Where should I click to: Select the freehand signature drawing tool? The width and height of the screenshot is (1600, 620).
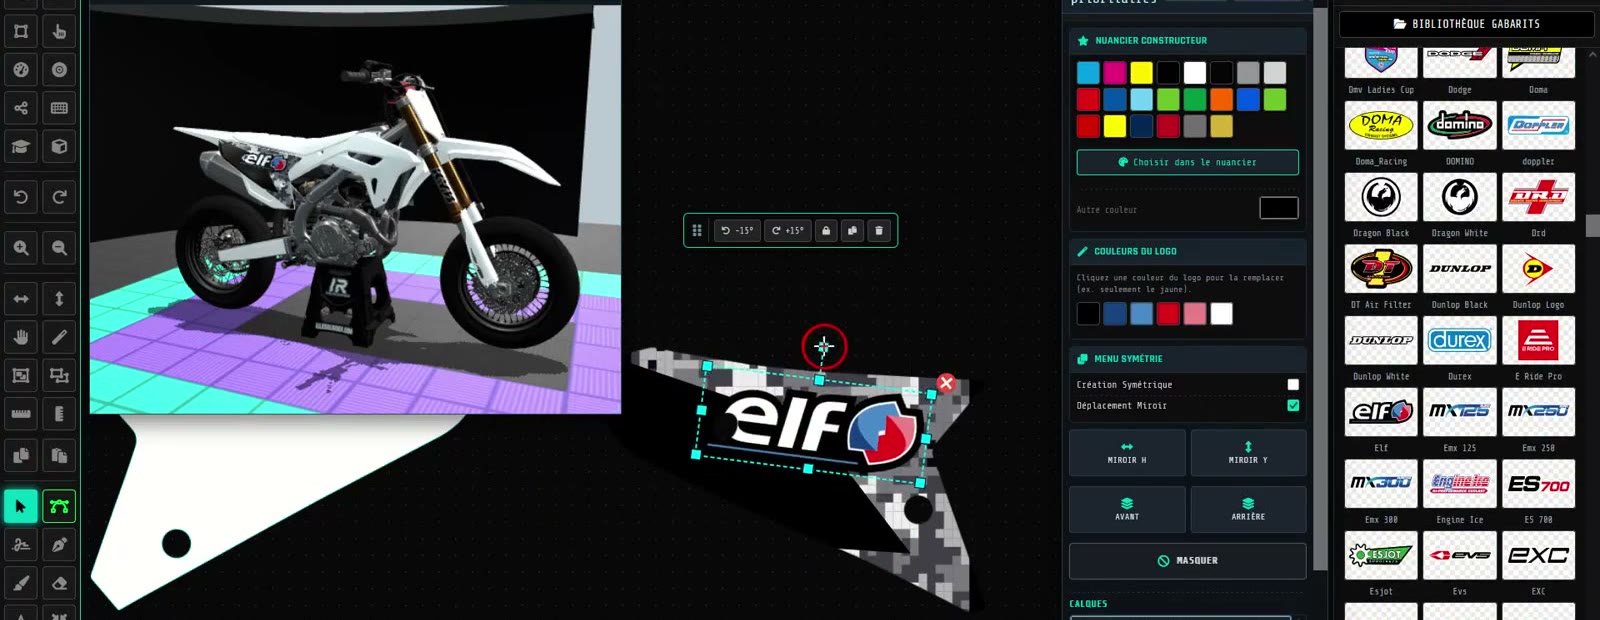coord(21,544)
